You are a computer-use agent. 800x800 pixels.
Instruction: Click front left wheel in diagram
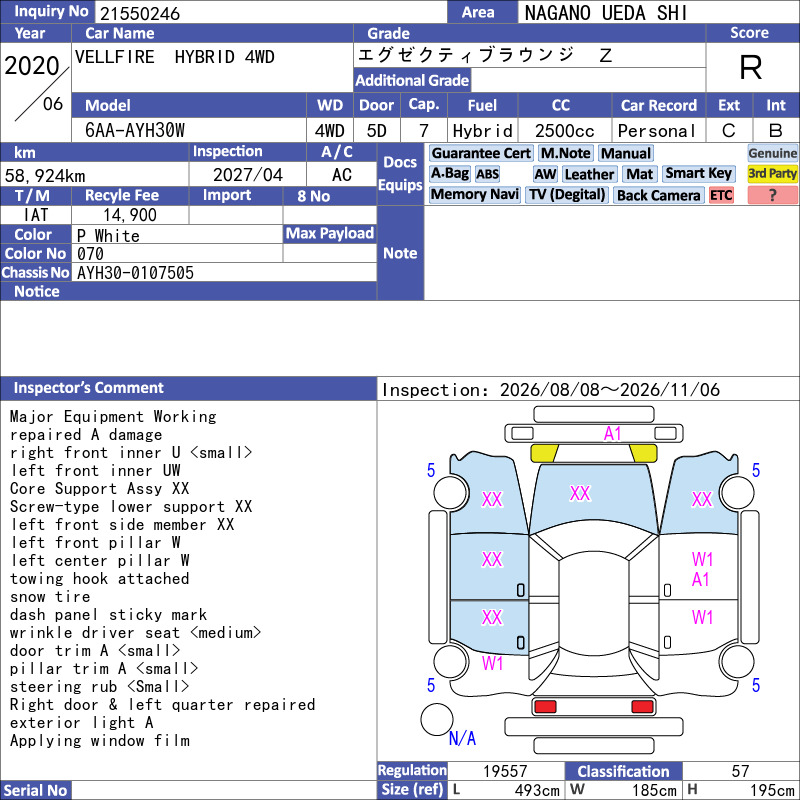pos(451,492)
